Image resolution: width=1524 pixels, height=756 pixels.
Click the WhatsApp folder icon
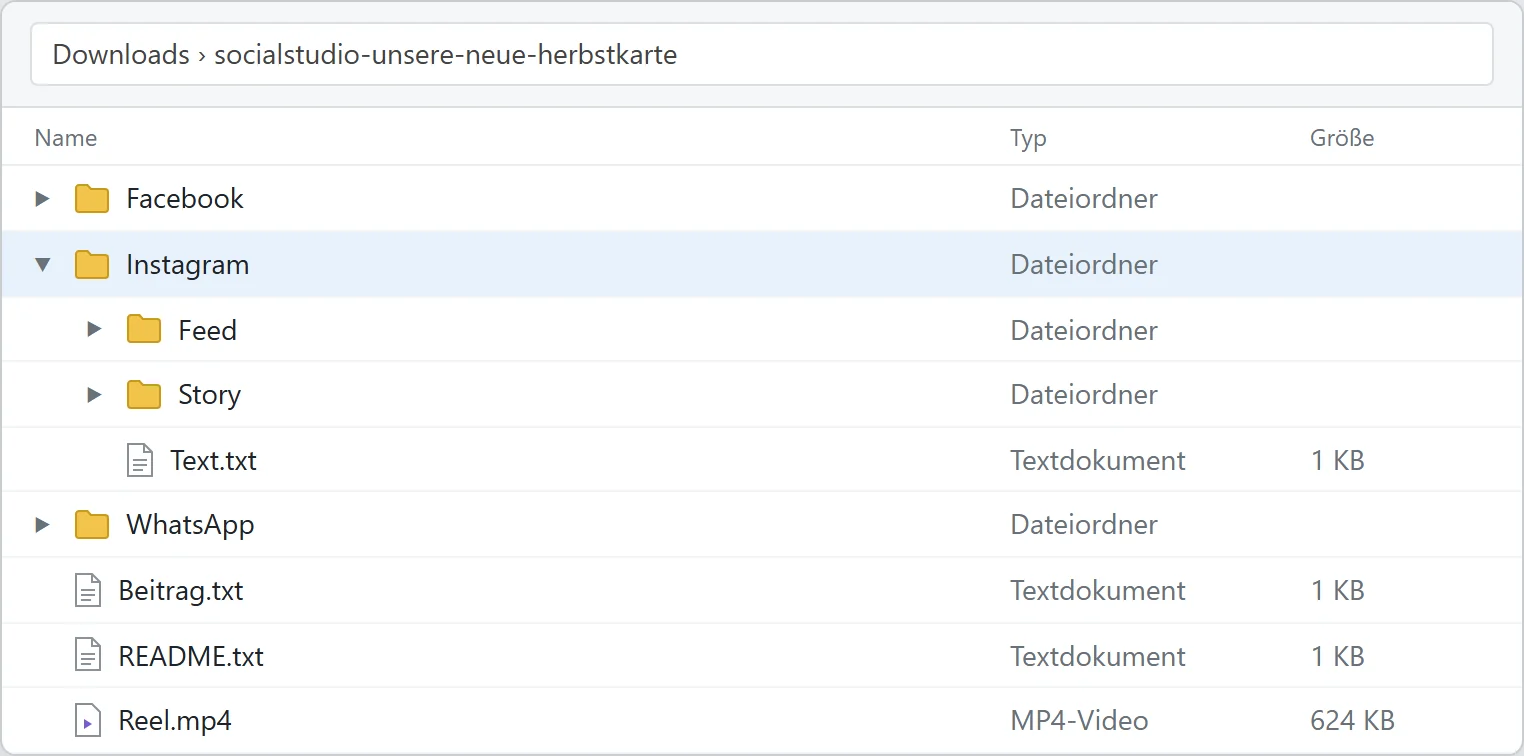(x=92, y=525)
